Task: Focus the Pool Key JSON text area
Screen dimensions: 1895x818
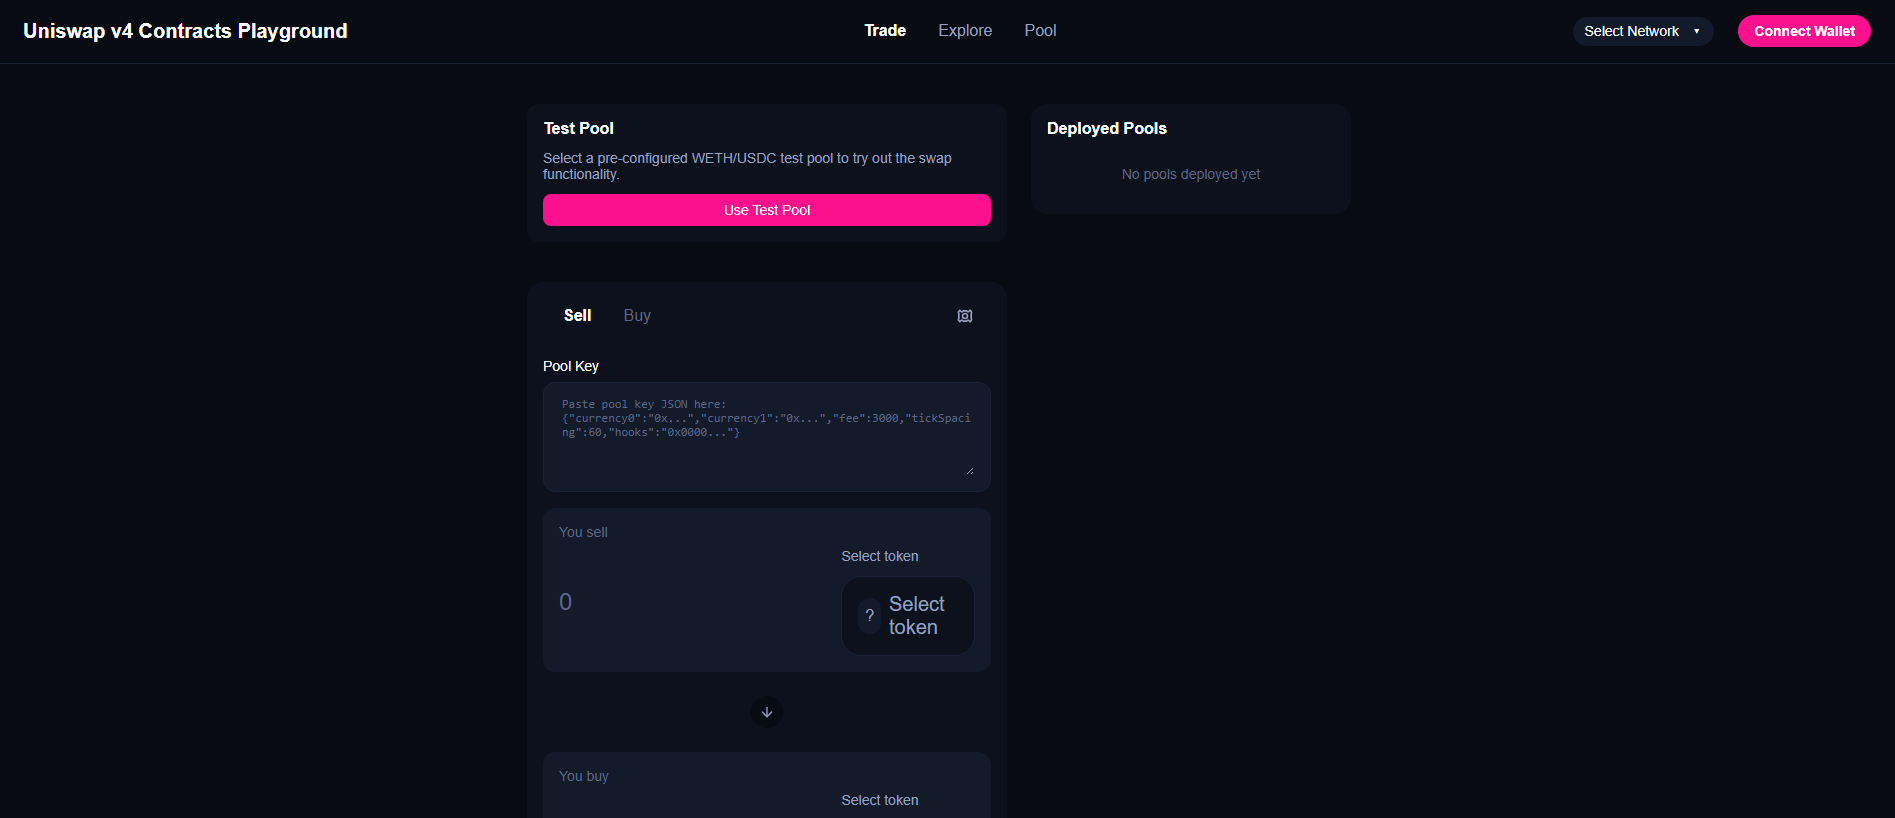Action: 767,437
